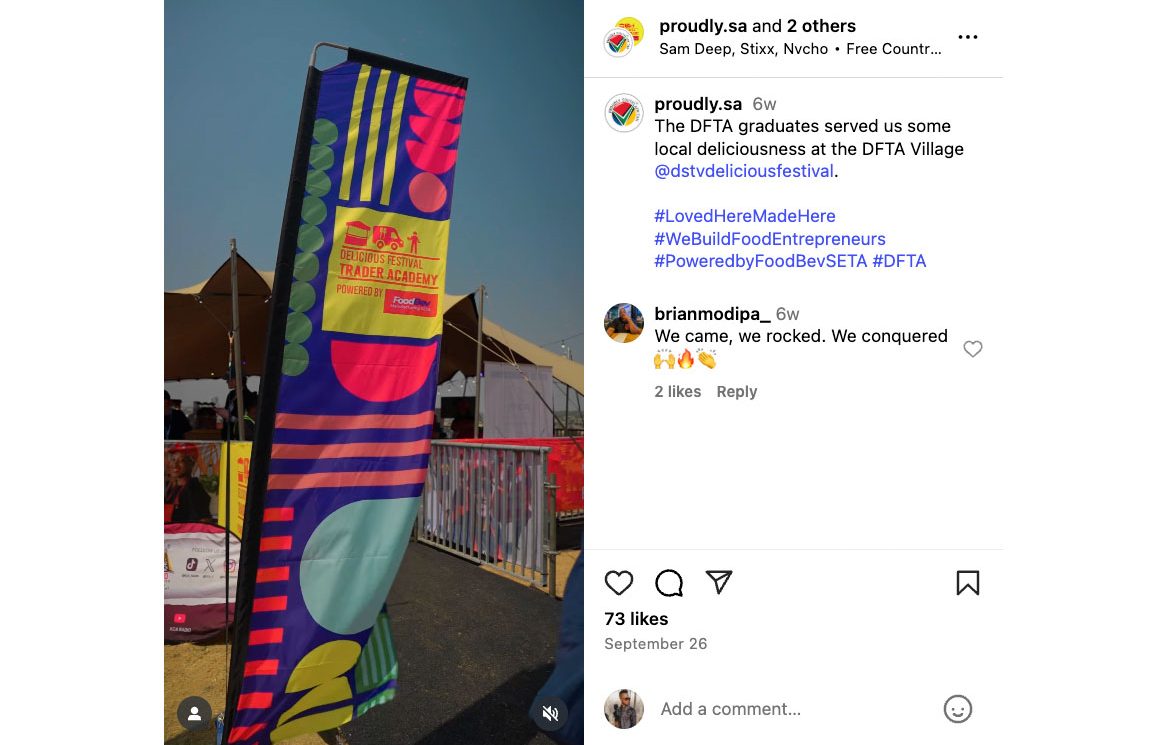Open comments via speech bubble icon
This screenshot has width=1166, height=745.
click(669, 583)
